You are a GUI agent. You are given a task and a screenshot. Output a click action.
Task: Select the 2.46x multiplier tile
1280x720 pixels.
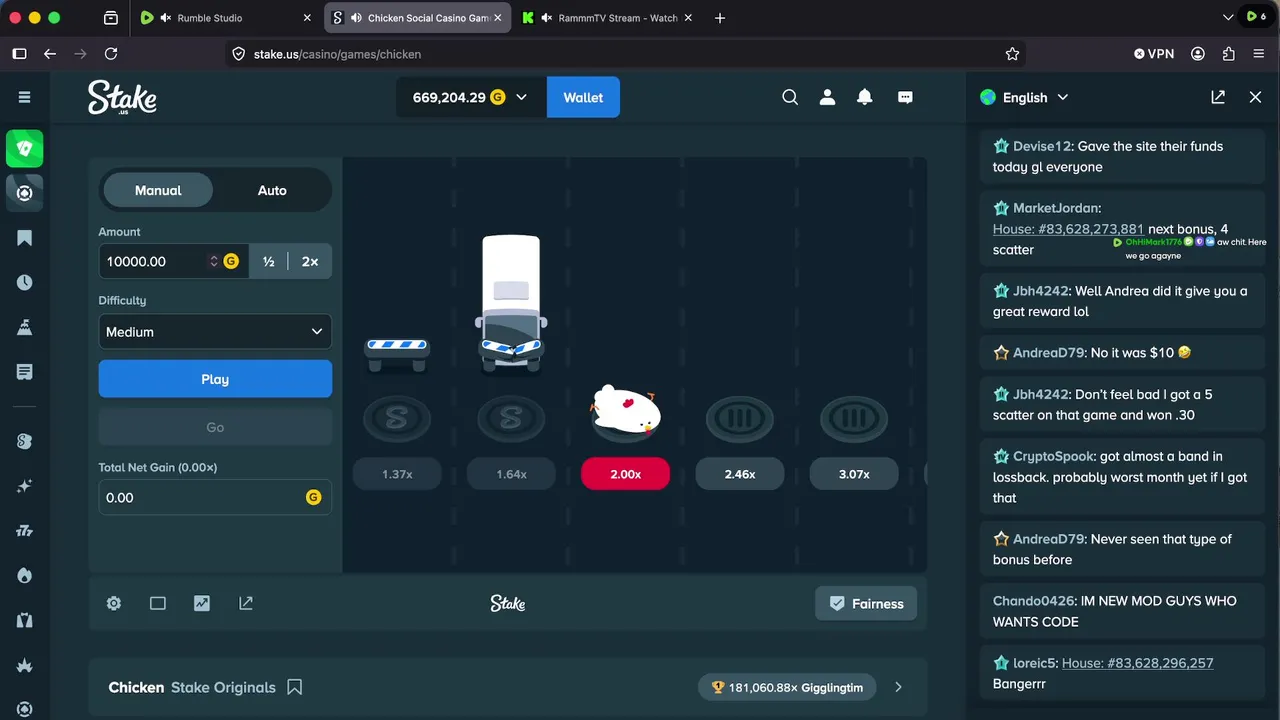[x=740, y=474]
